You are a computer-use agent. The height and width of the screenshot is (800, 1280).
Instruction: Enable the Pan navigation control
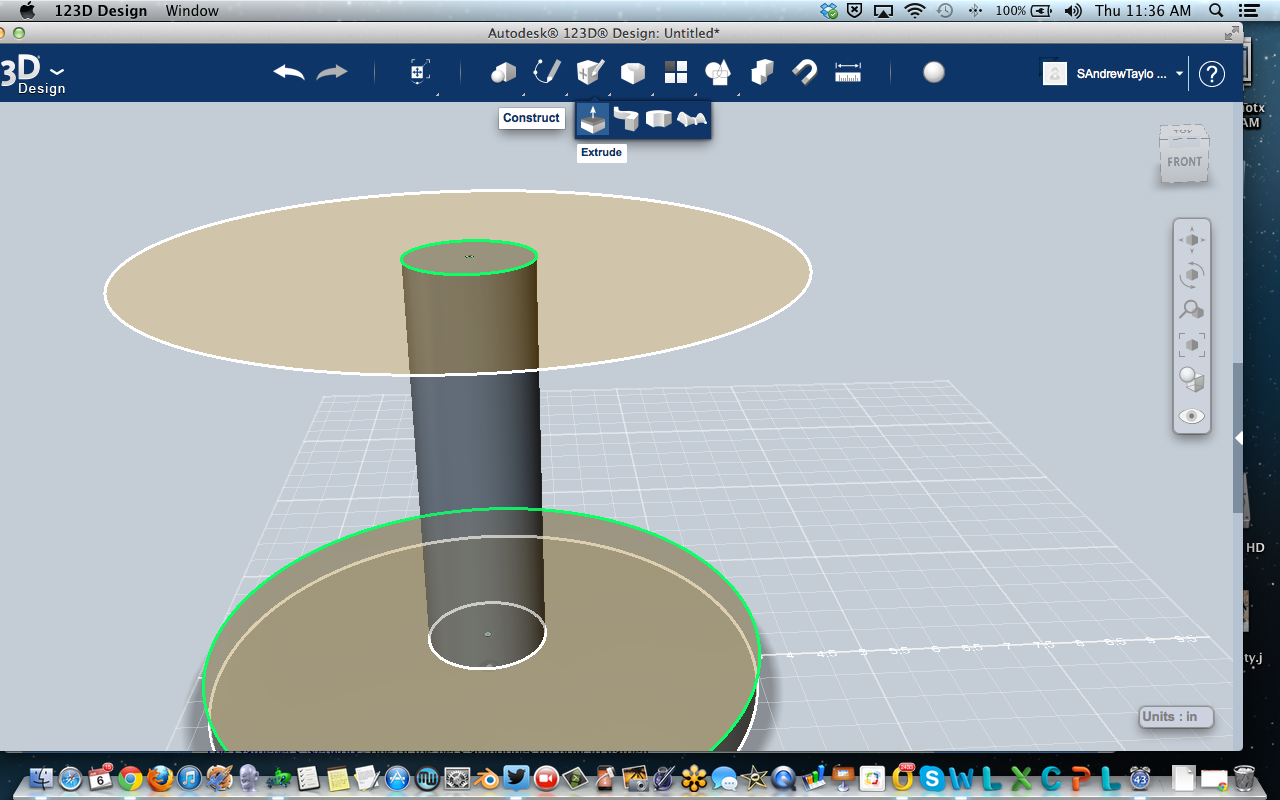(x=1191, y=239)
